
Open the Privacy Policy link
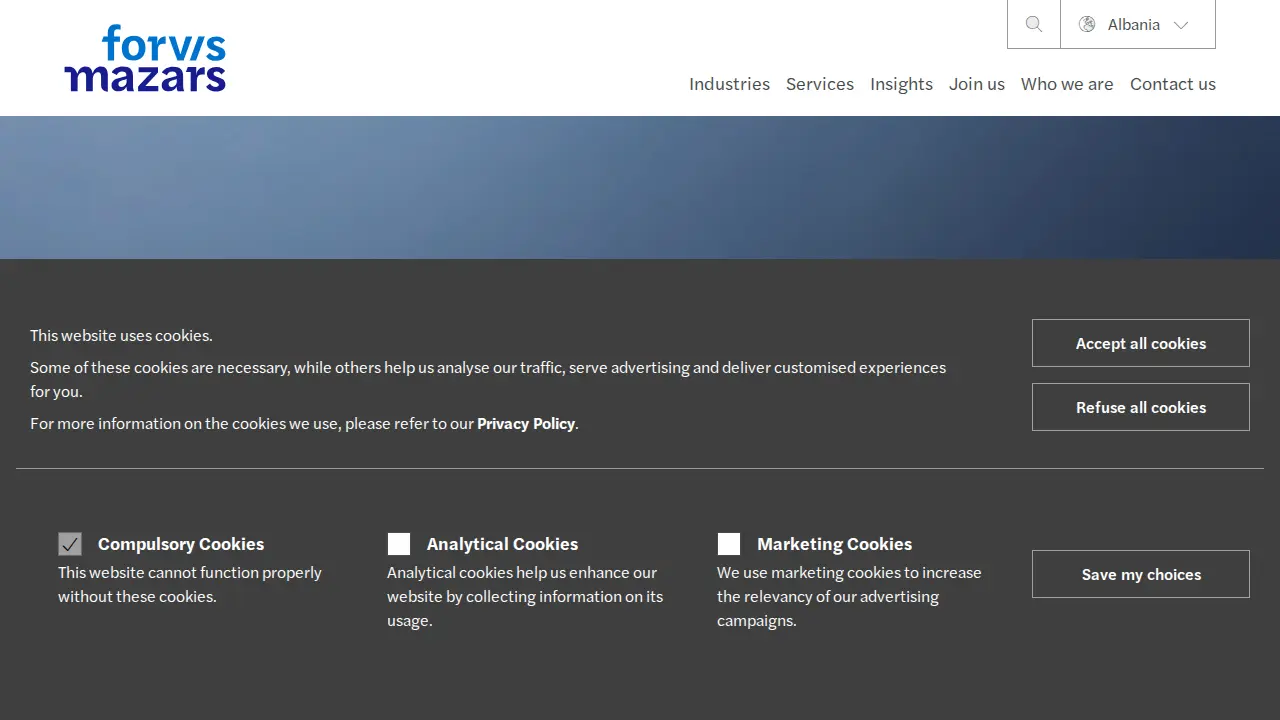point(526,424)
